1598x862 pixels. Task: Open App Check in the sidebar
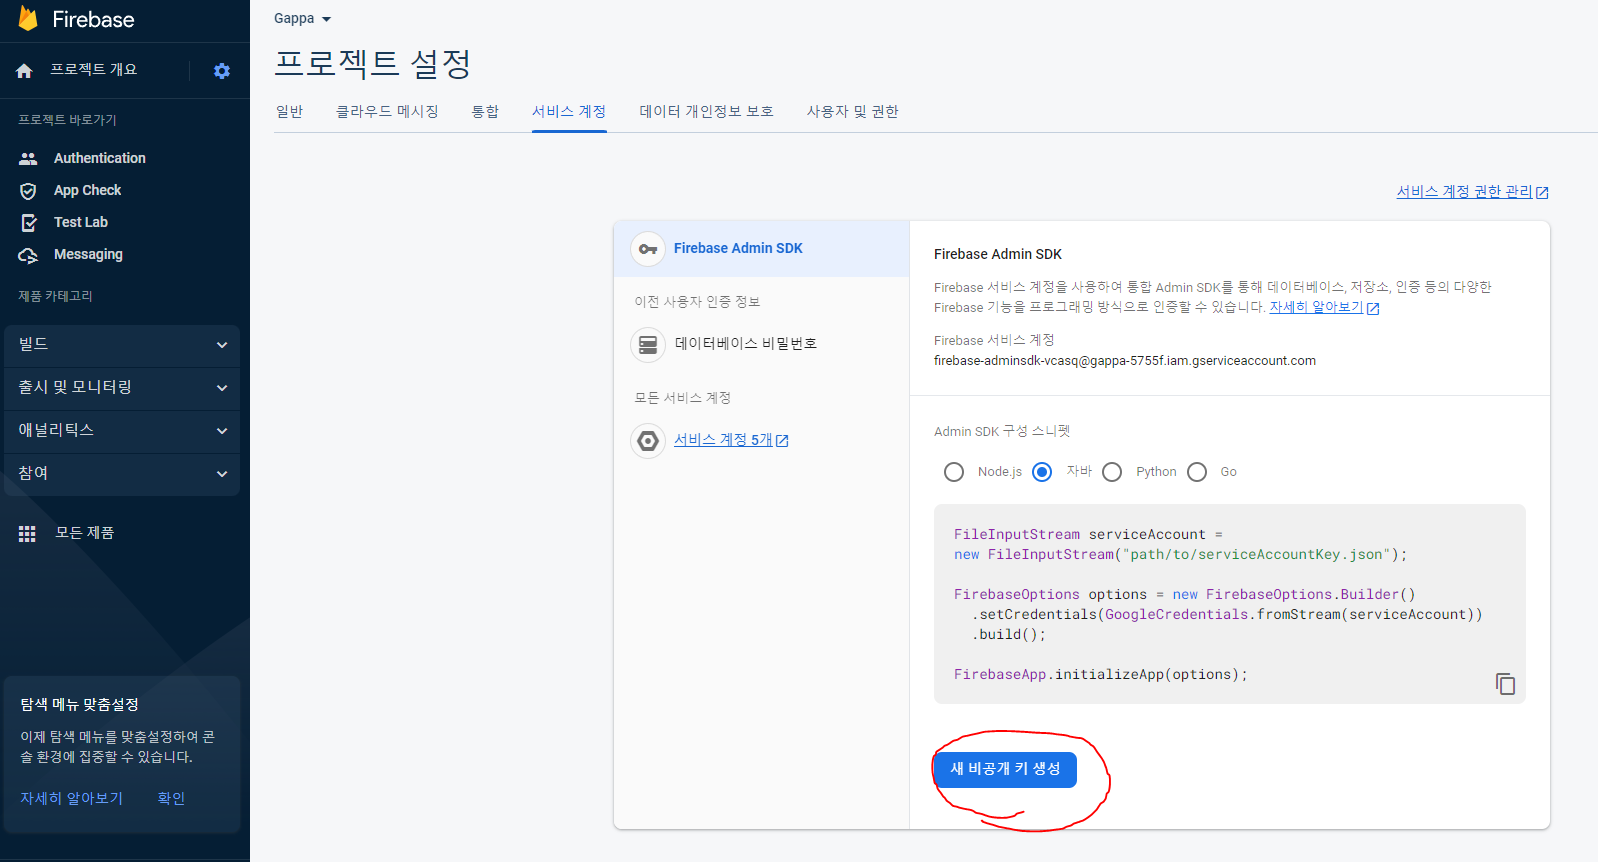(x=88, y=190)
